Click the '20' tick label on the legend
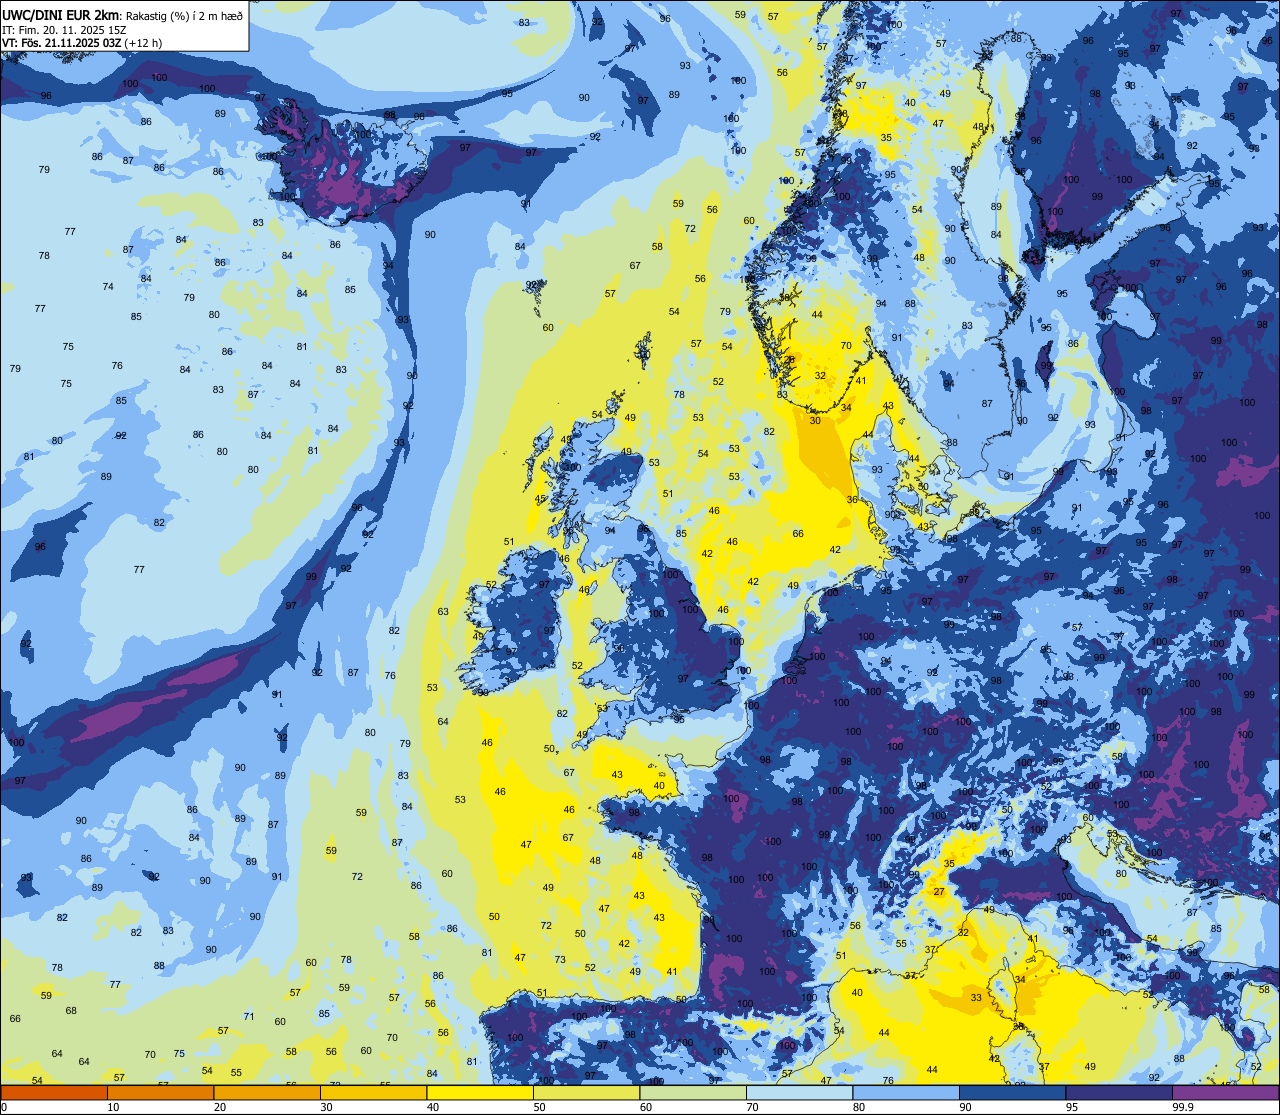Image resolution: width=1280 pixels, height=1115 pixels. pyautogui.click(x=219, y=1107)
